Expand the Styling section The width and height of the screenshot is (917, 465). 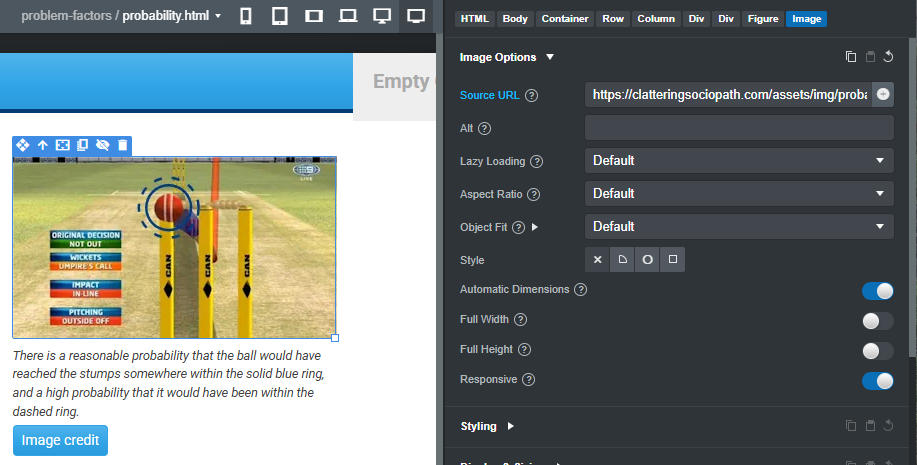point(487,426)
